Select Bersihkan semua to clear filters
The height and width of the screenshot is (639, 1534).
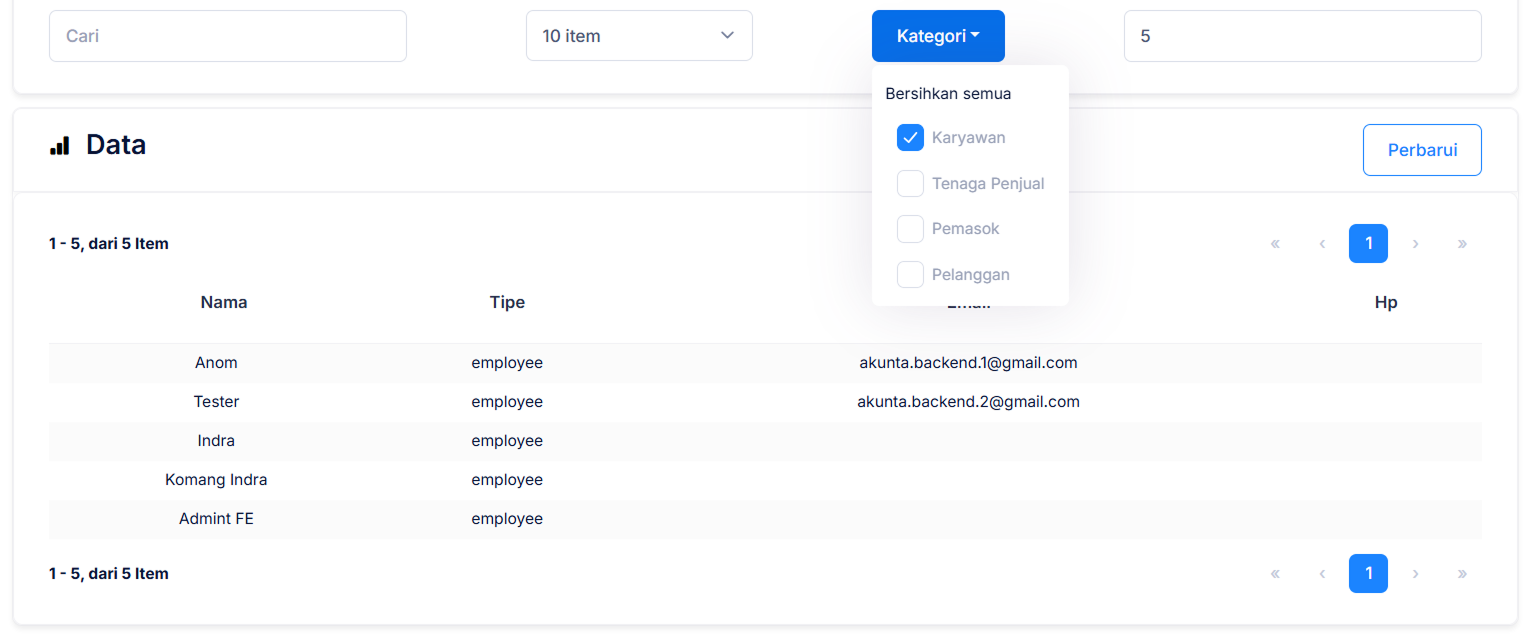(x=948, y=94)
